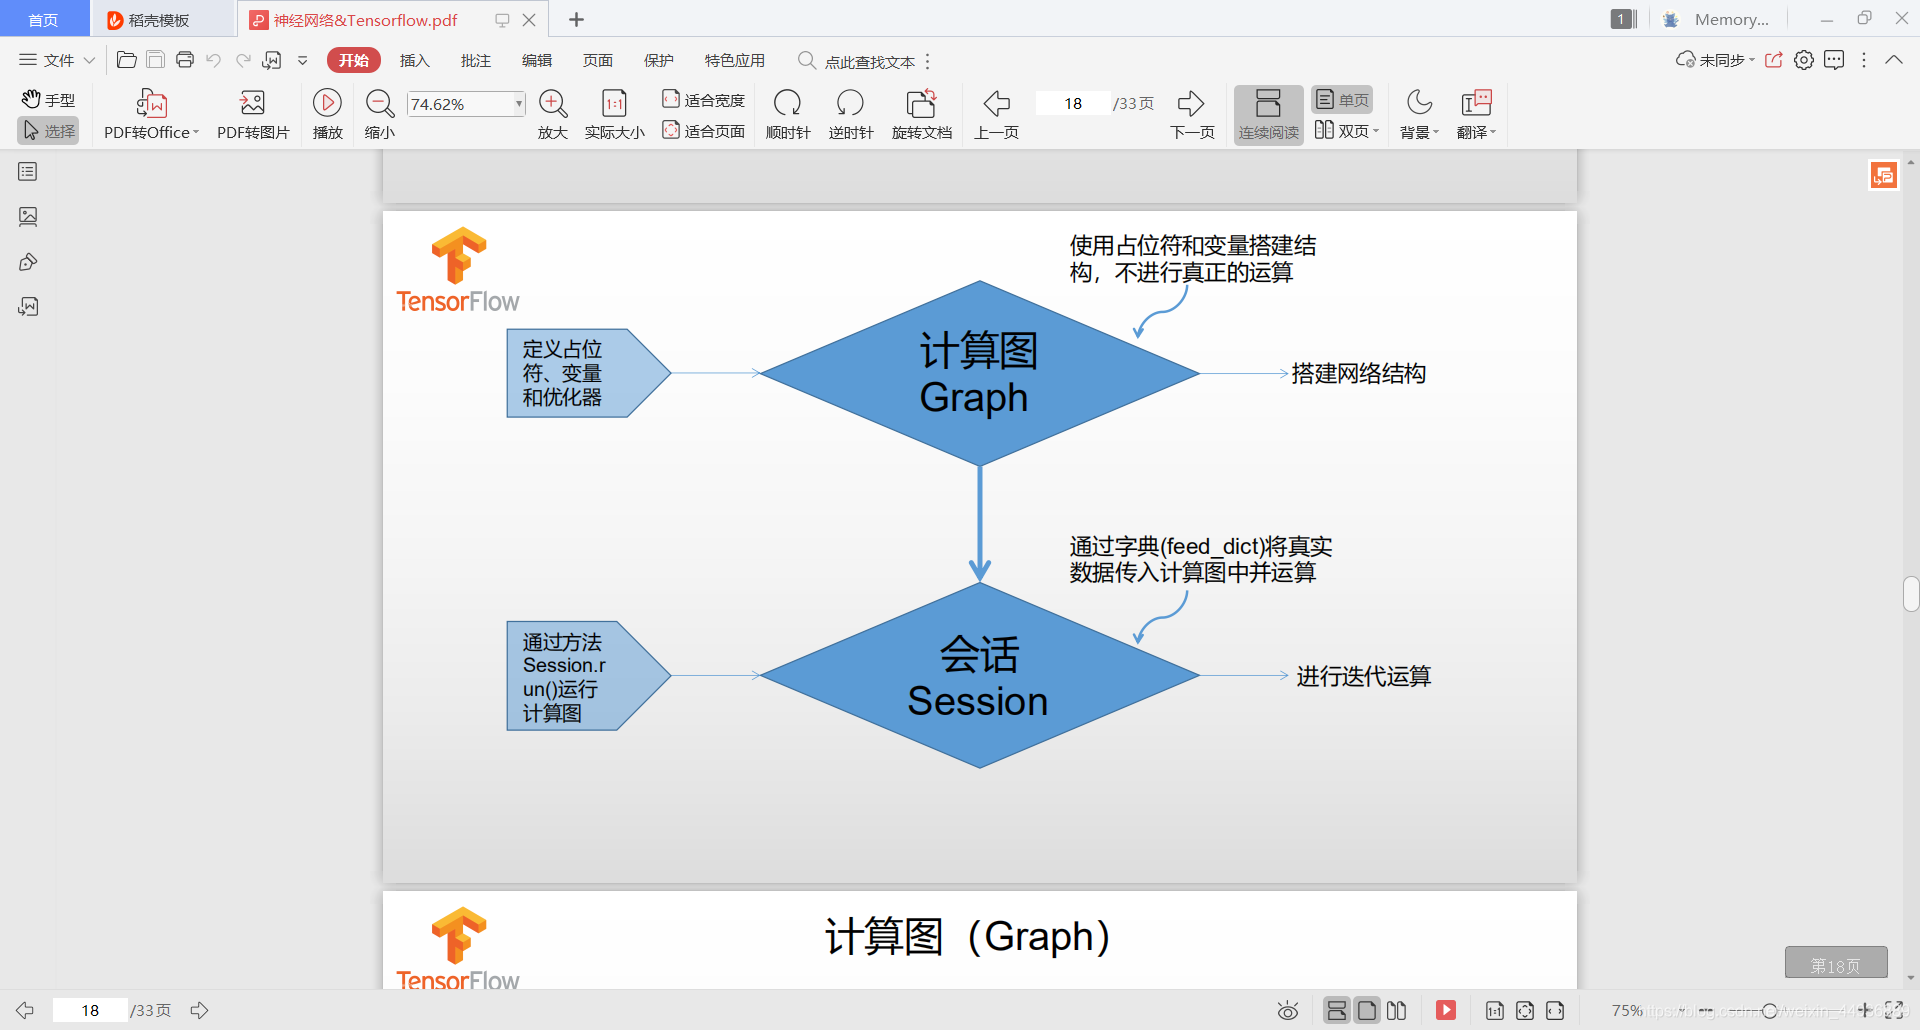
Task: Open the 页面 ribbon tab
Action: coord(598,60)
